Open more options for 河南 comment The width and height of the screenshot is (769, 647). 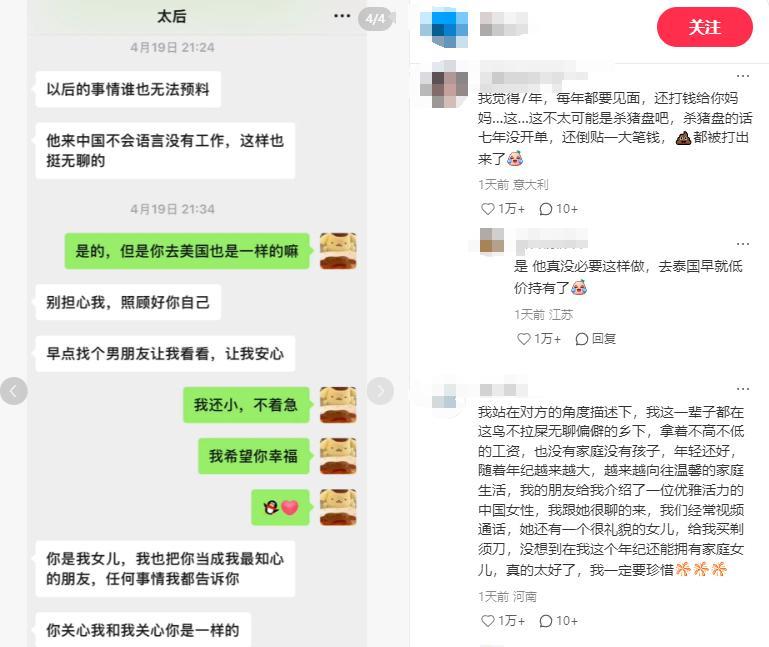(743, 388)
